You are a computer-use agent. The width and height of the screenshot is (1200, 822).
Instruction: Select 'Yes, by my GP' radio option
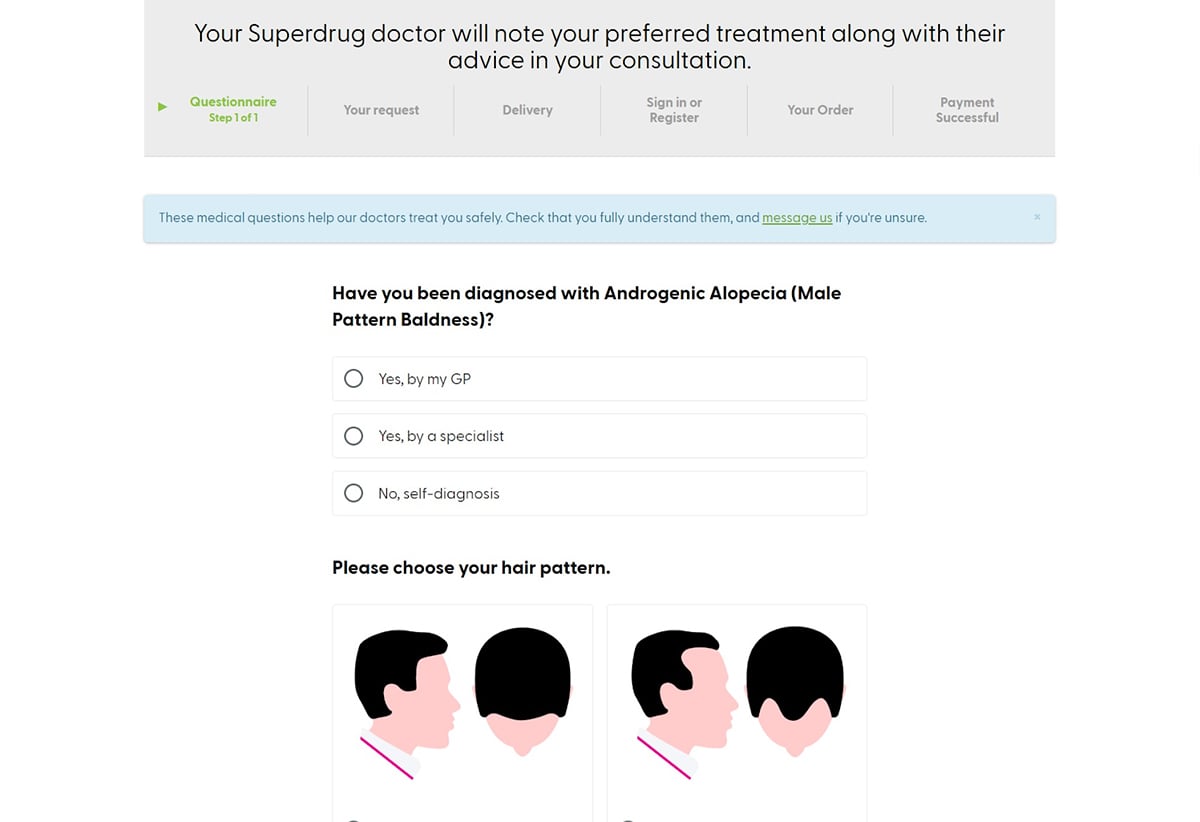pos(353,379)
